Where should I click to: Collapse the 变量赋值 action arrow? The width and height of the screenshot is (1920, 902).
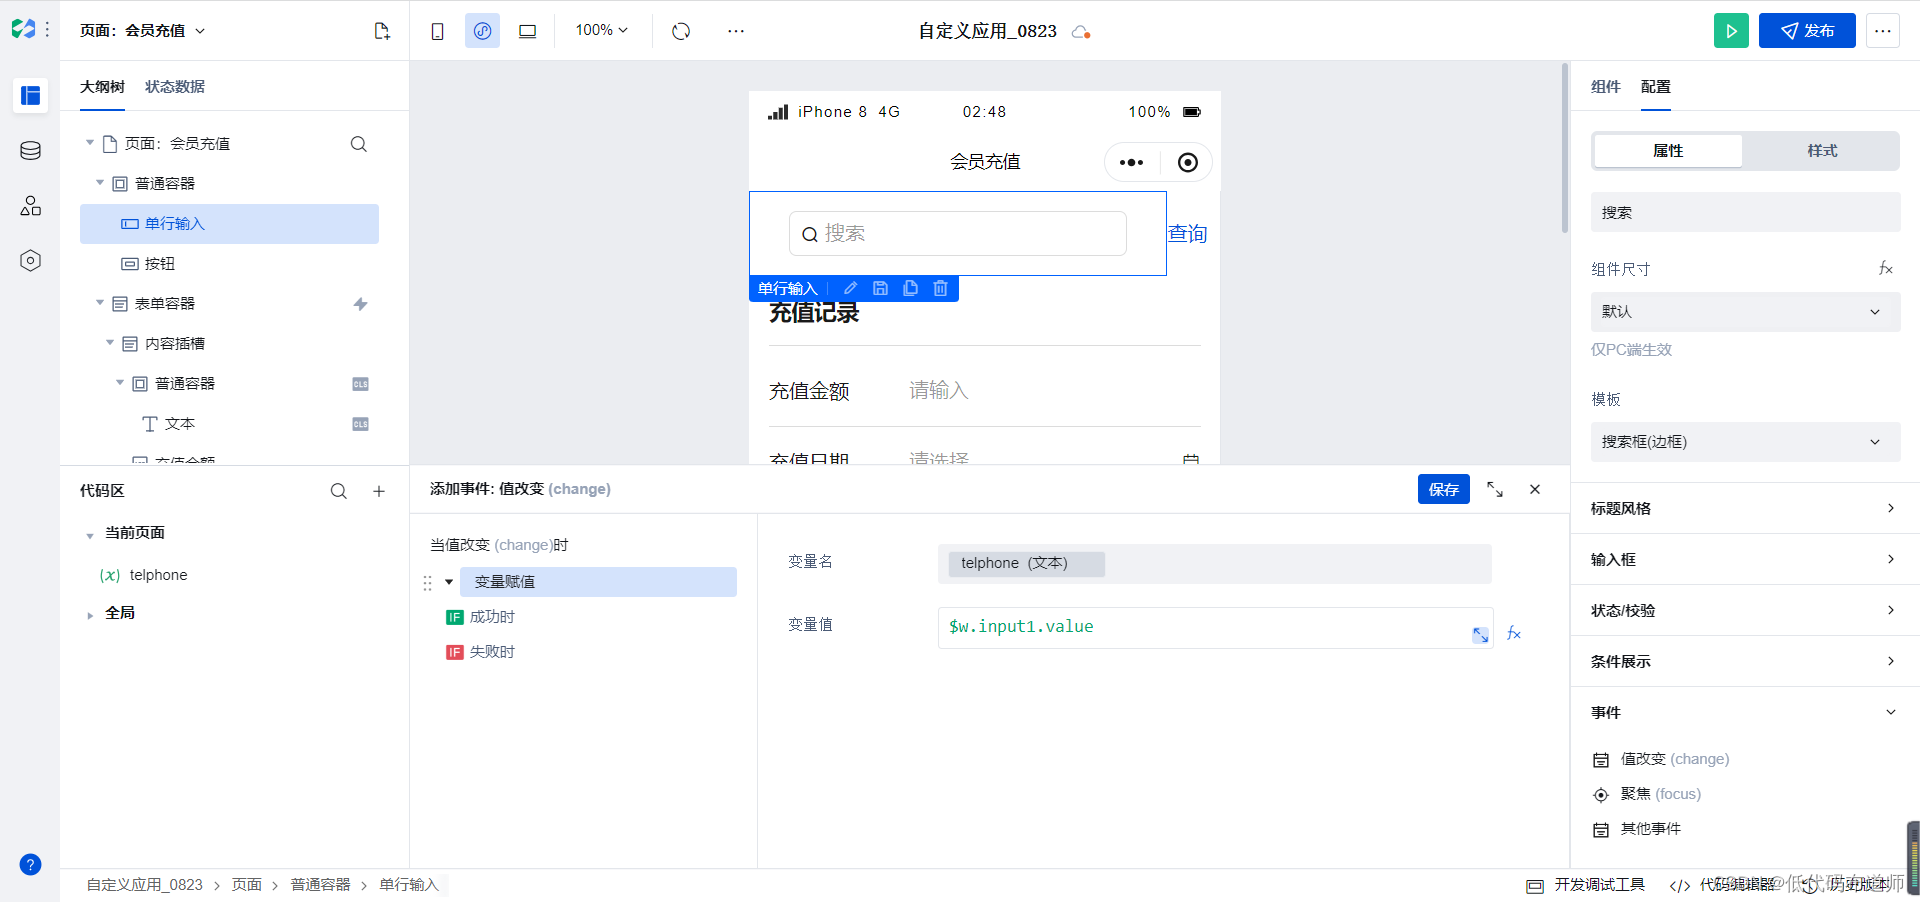coord(449,582)
